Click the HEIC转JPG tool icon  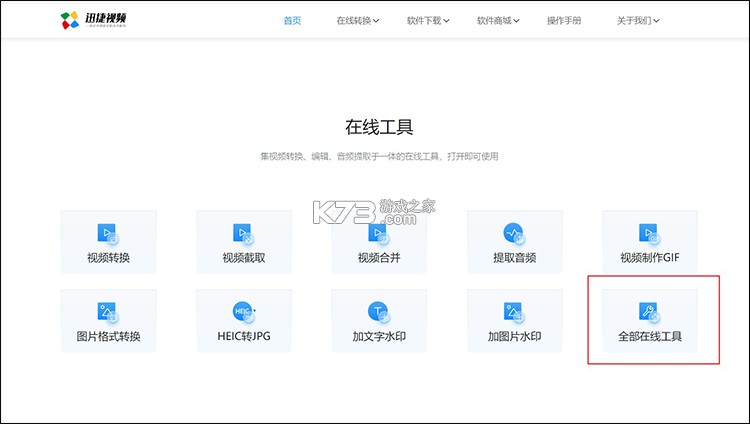(x=244, y=312)
